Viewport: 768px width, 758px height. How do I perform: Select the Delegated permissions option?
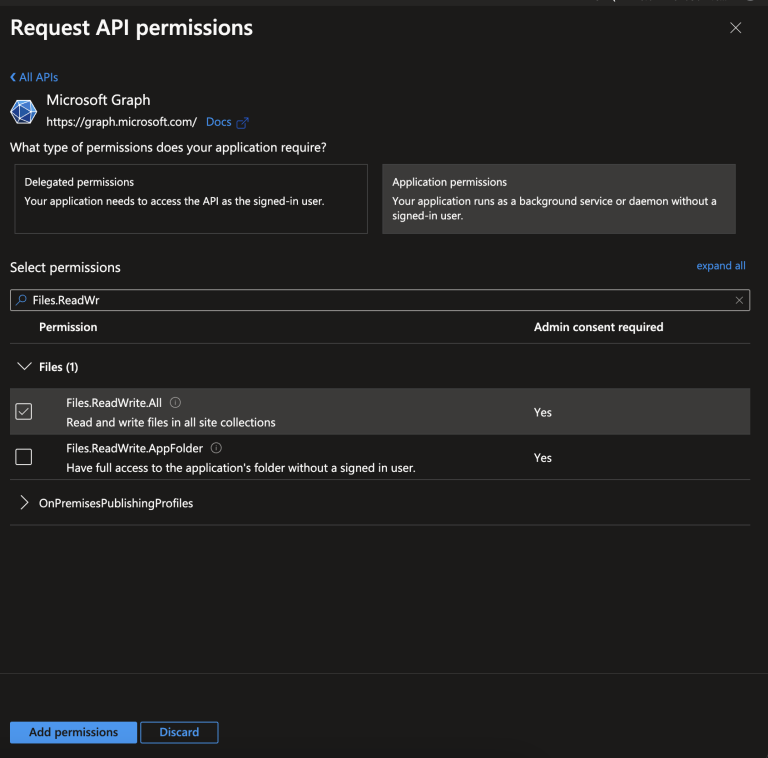(x=191, y=199)
